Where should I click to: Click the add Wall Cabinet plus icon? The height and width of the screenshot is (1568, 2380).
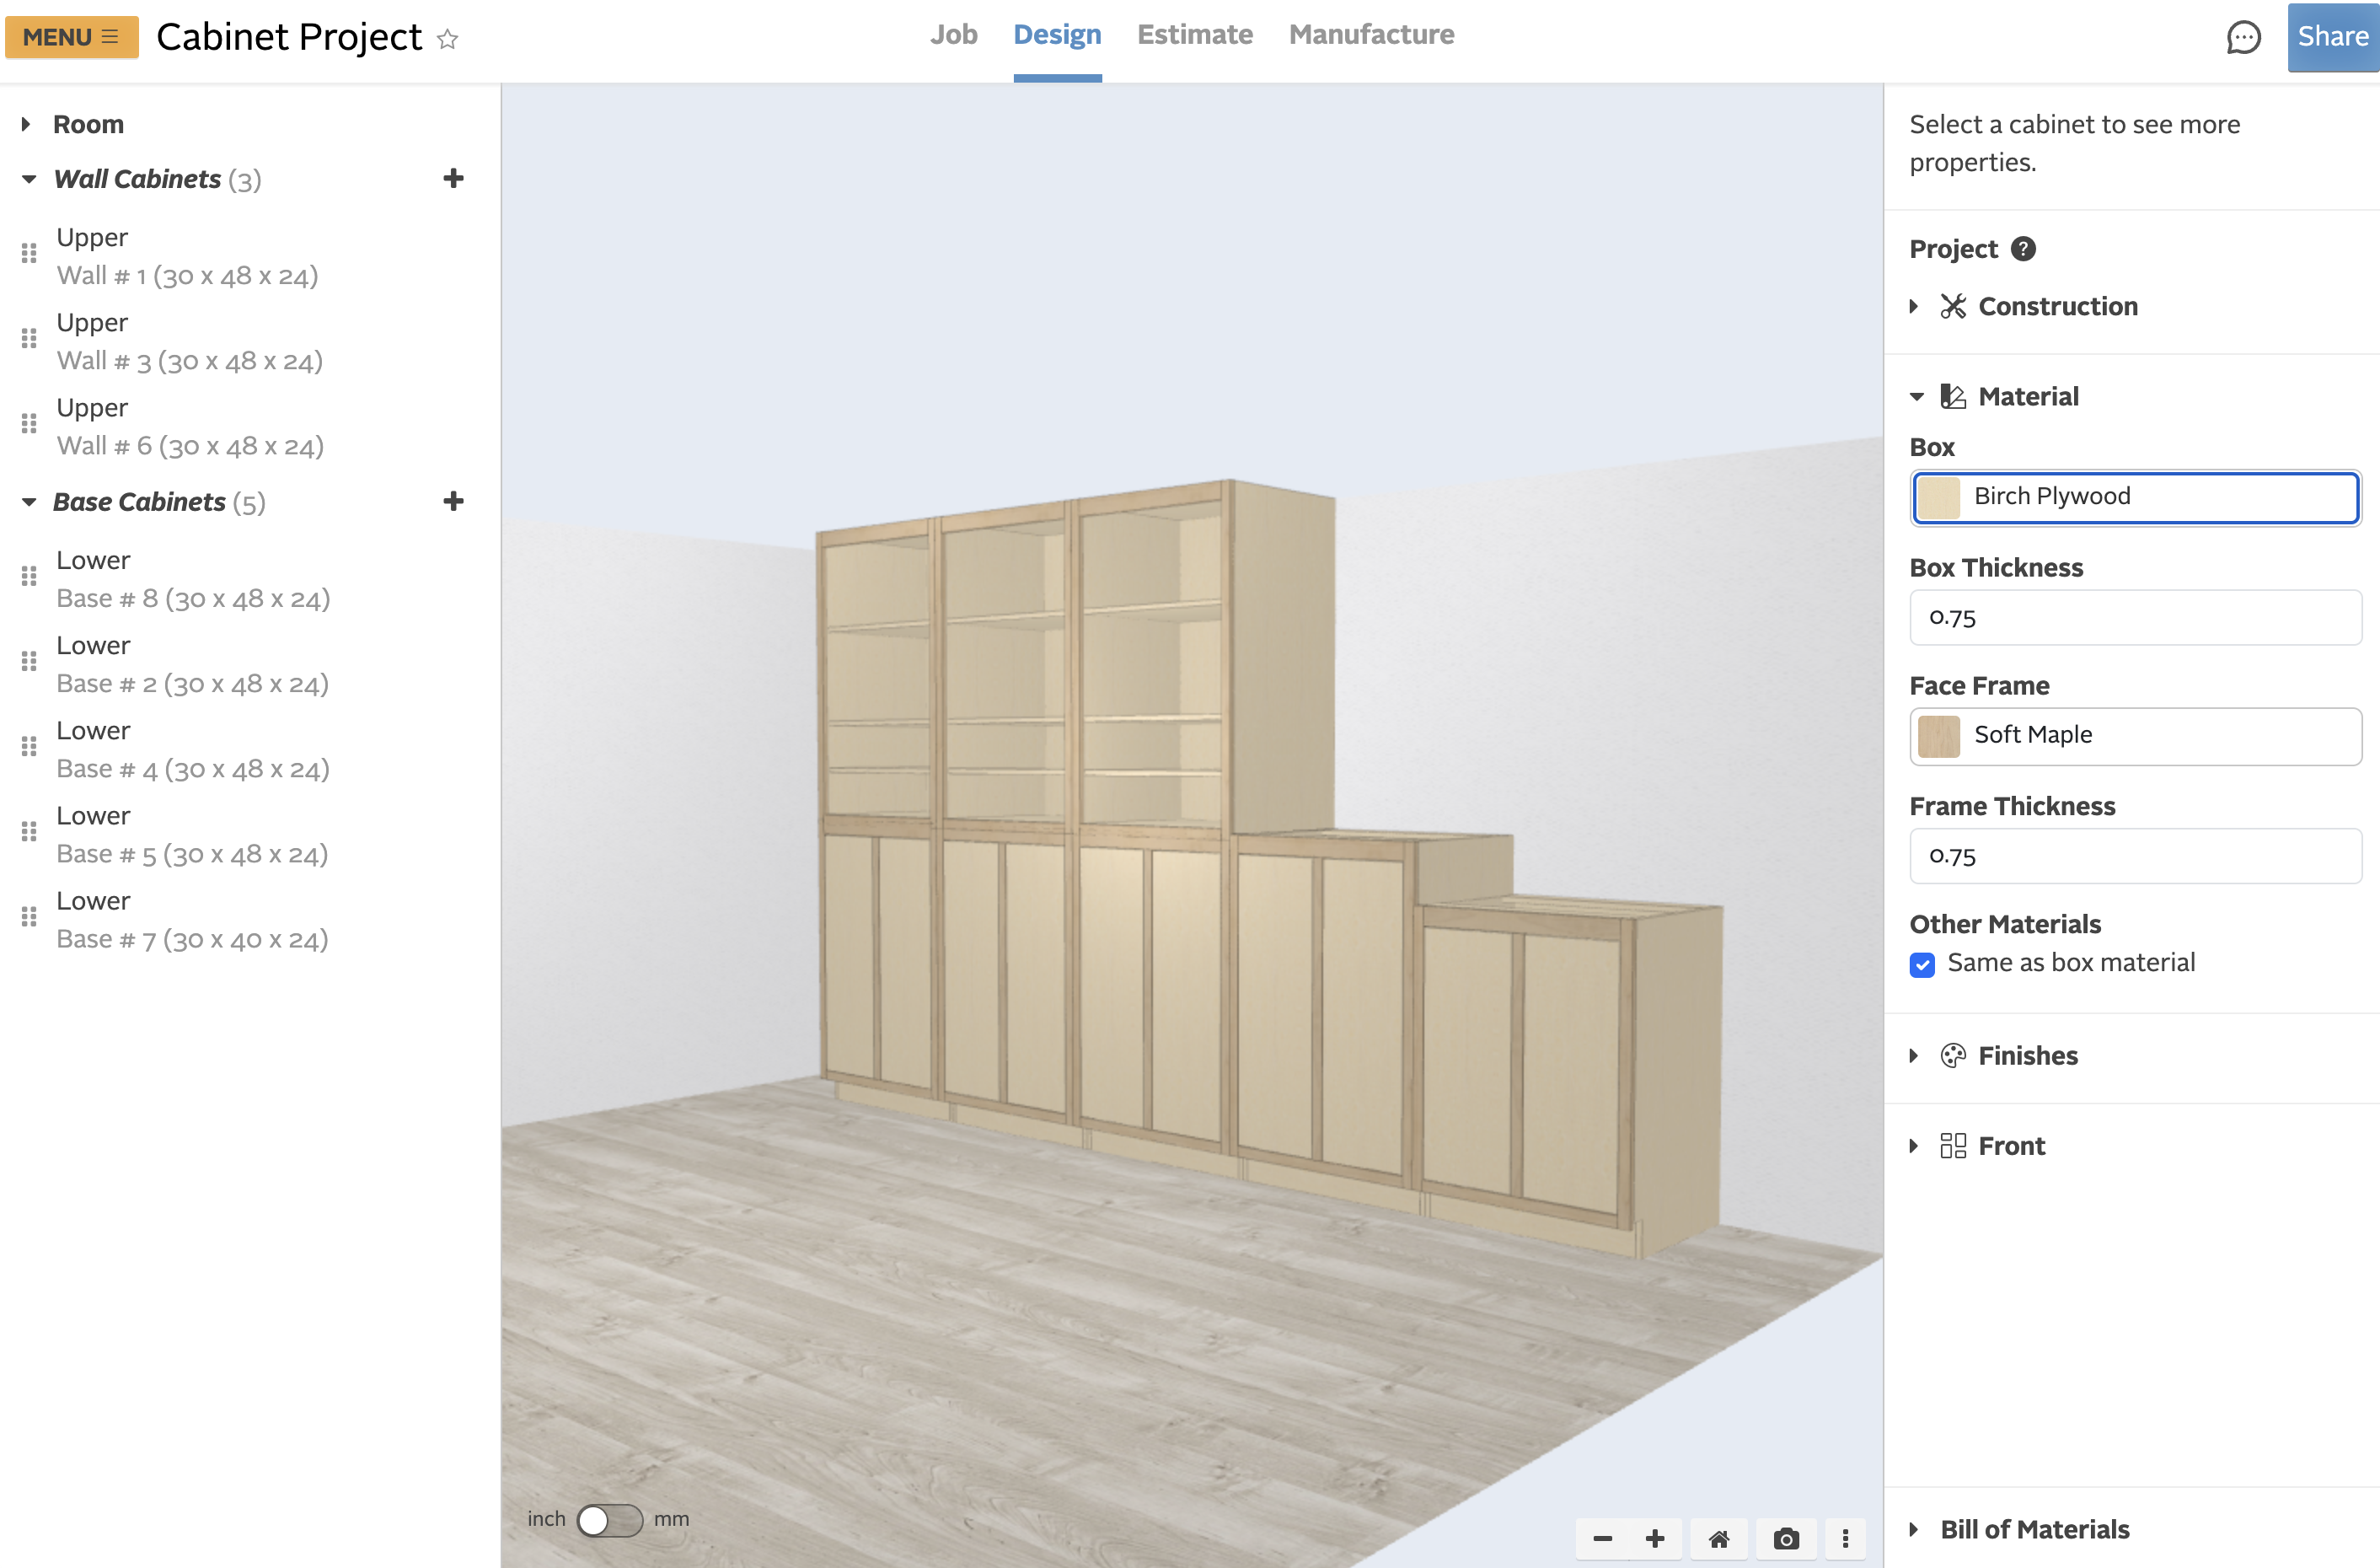click(x=453, y=179)
